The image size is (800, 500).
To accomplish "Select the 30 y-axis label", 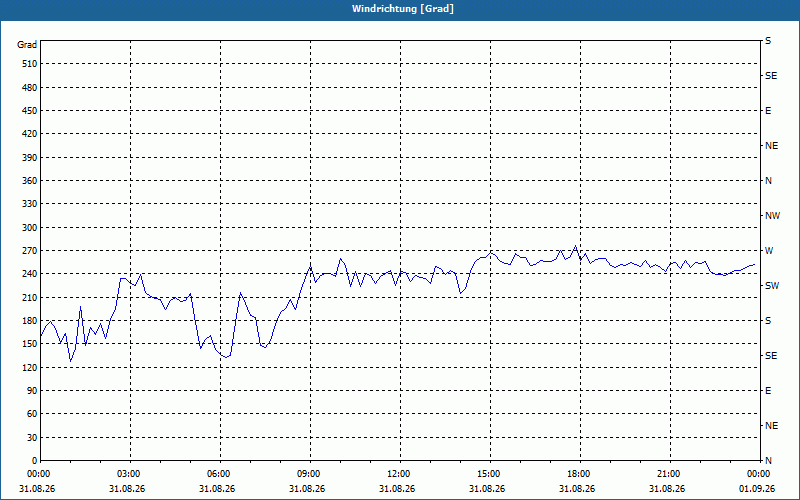I will point(32,438).
